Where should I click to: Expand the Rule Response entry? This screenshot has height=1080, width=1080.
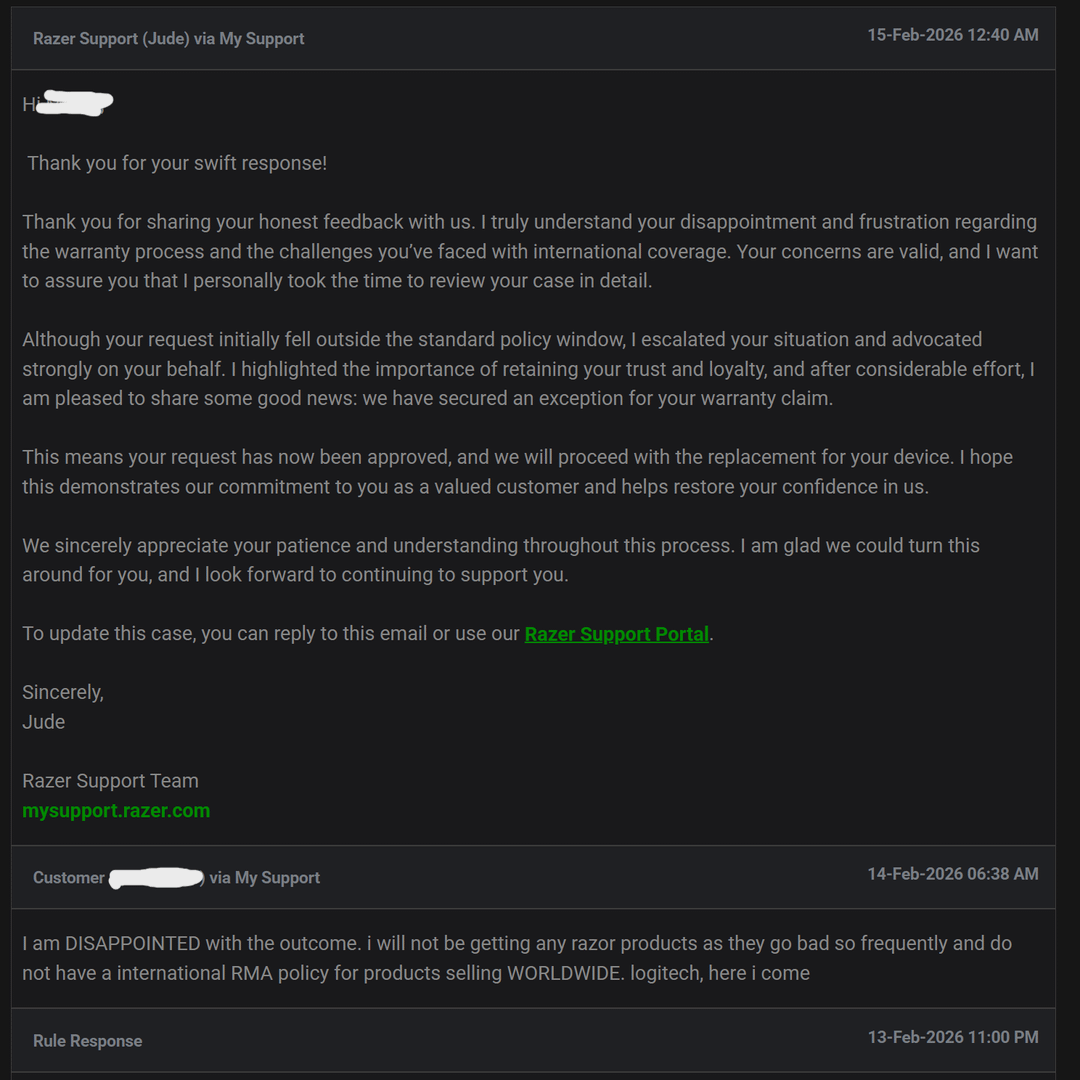point(533,1040)
